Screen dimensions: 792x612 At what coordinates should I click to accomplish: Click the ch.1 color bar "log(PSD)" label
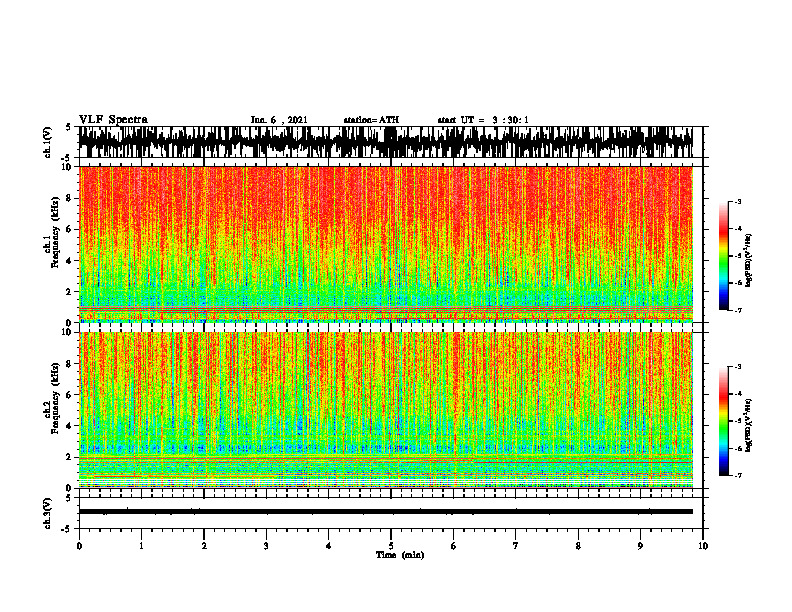(749, 261)
